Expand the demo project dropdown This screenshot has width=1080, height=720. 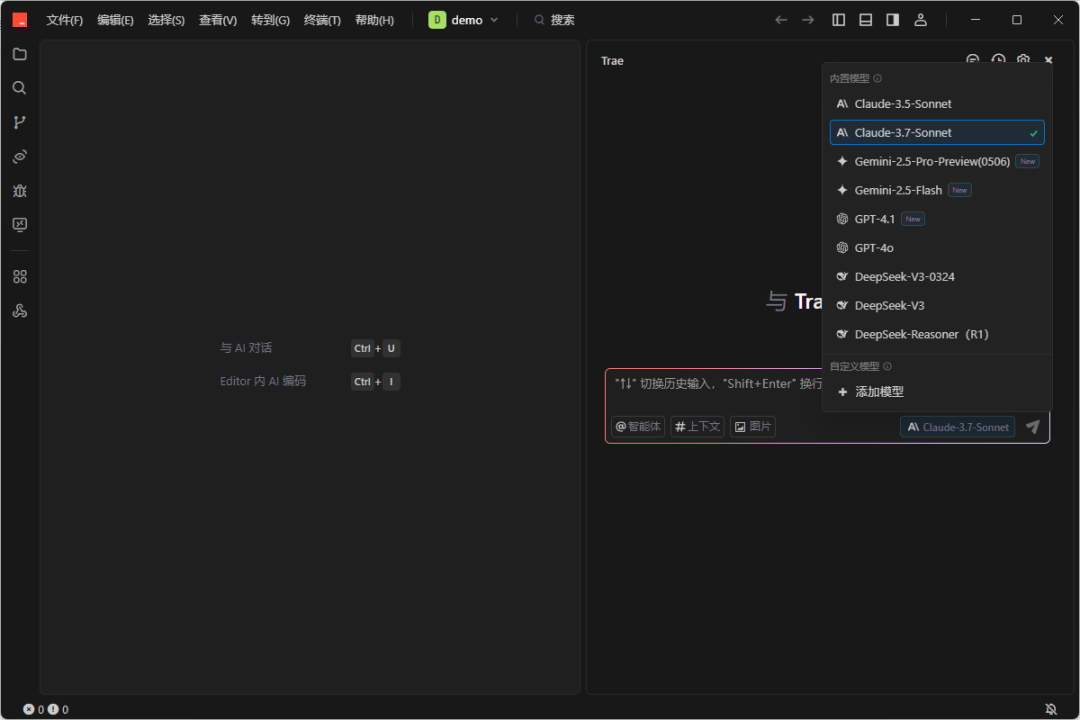click(x=464, y=20)
